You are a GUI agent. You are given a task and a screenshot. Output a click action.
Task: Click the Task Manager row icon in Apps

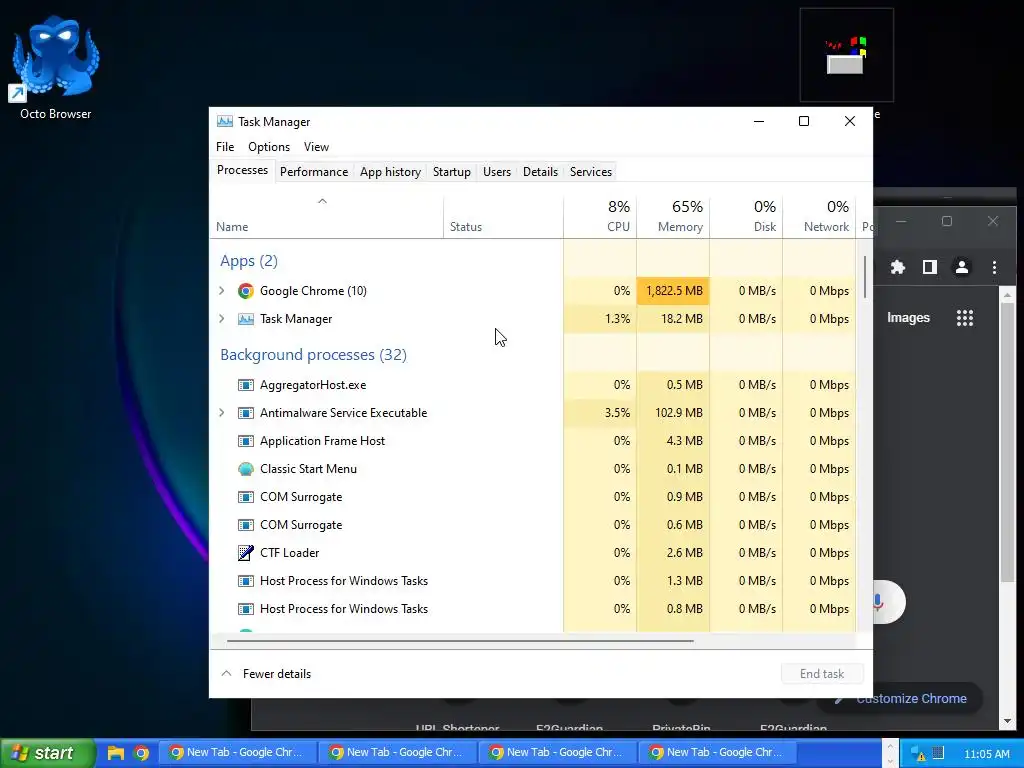(x=246, y=319)
